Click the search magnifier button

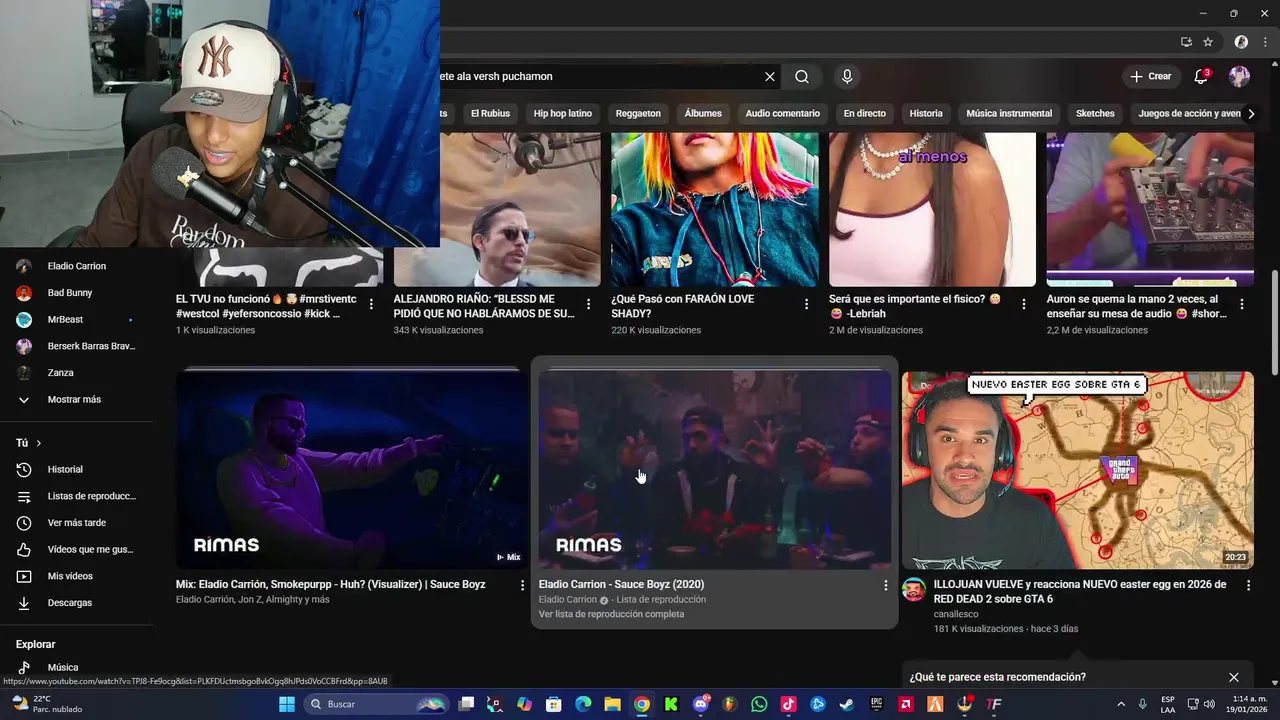pos(802,76)
